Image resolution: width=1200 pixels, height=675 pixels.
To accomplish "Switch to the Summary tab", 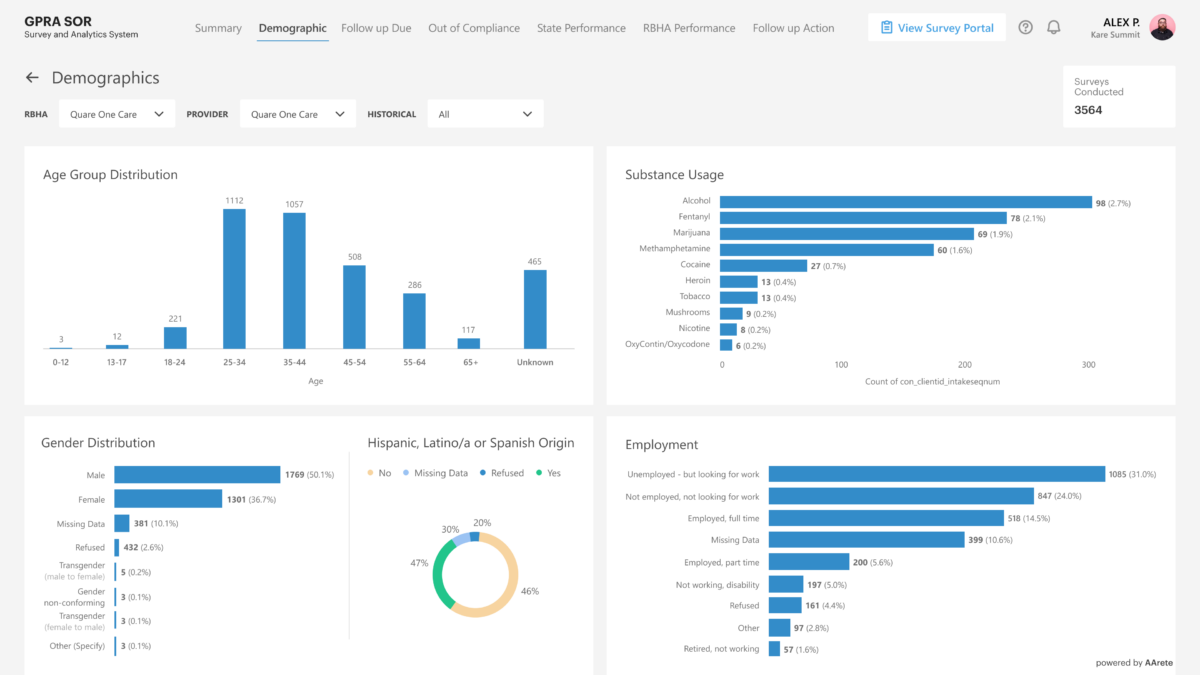I will pos(218,28).
